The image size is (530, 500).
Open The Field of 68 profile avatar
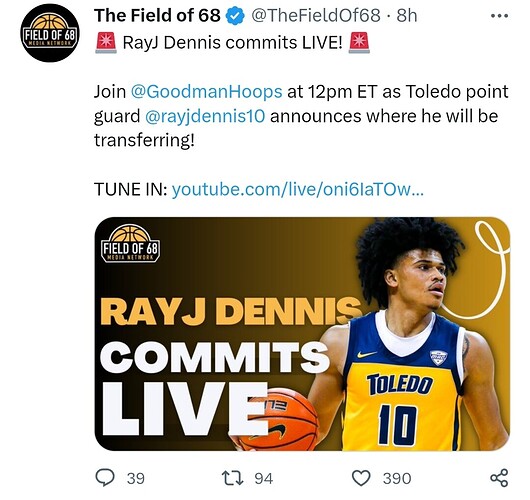pyautogui.click(x=50, y=33)
